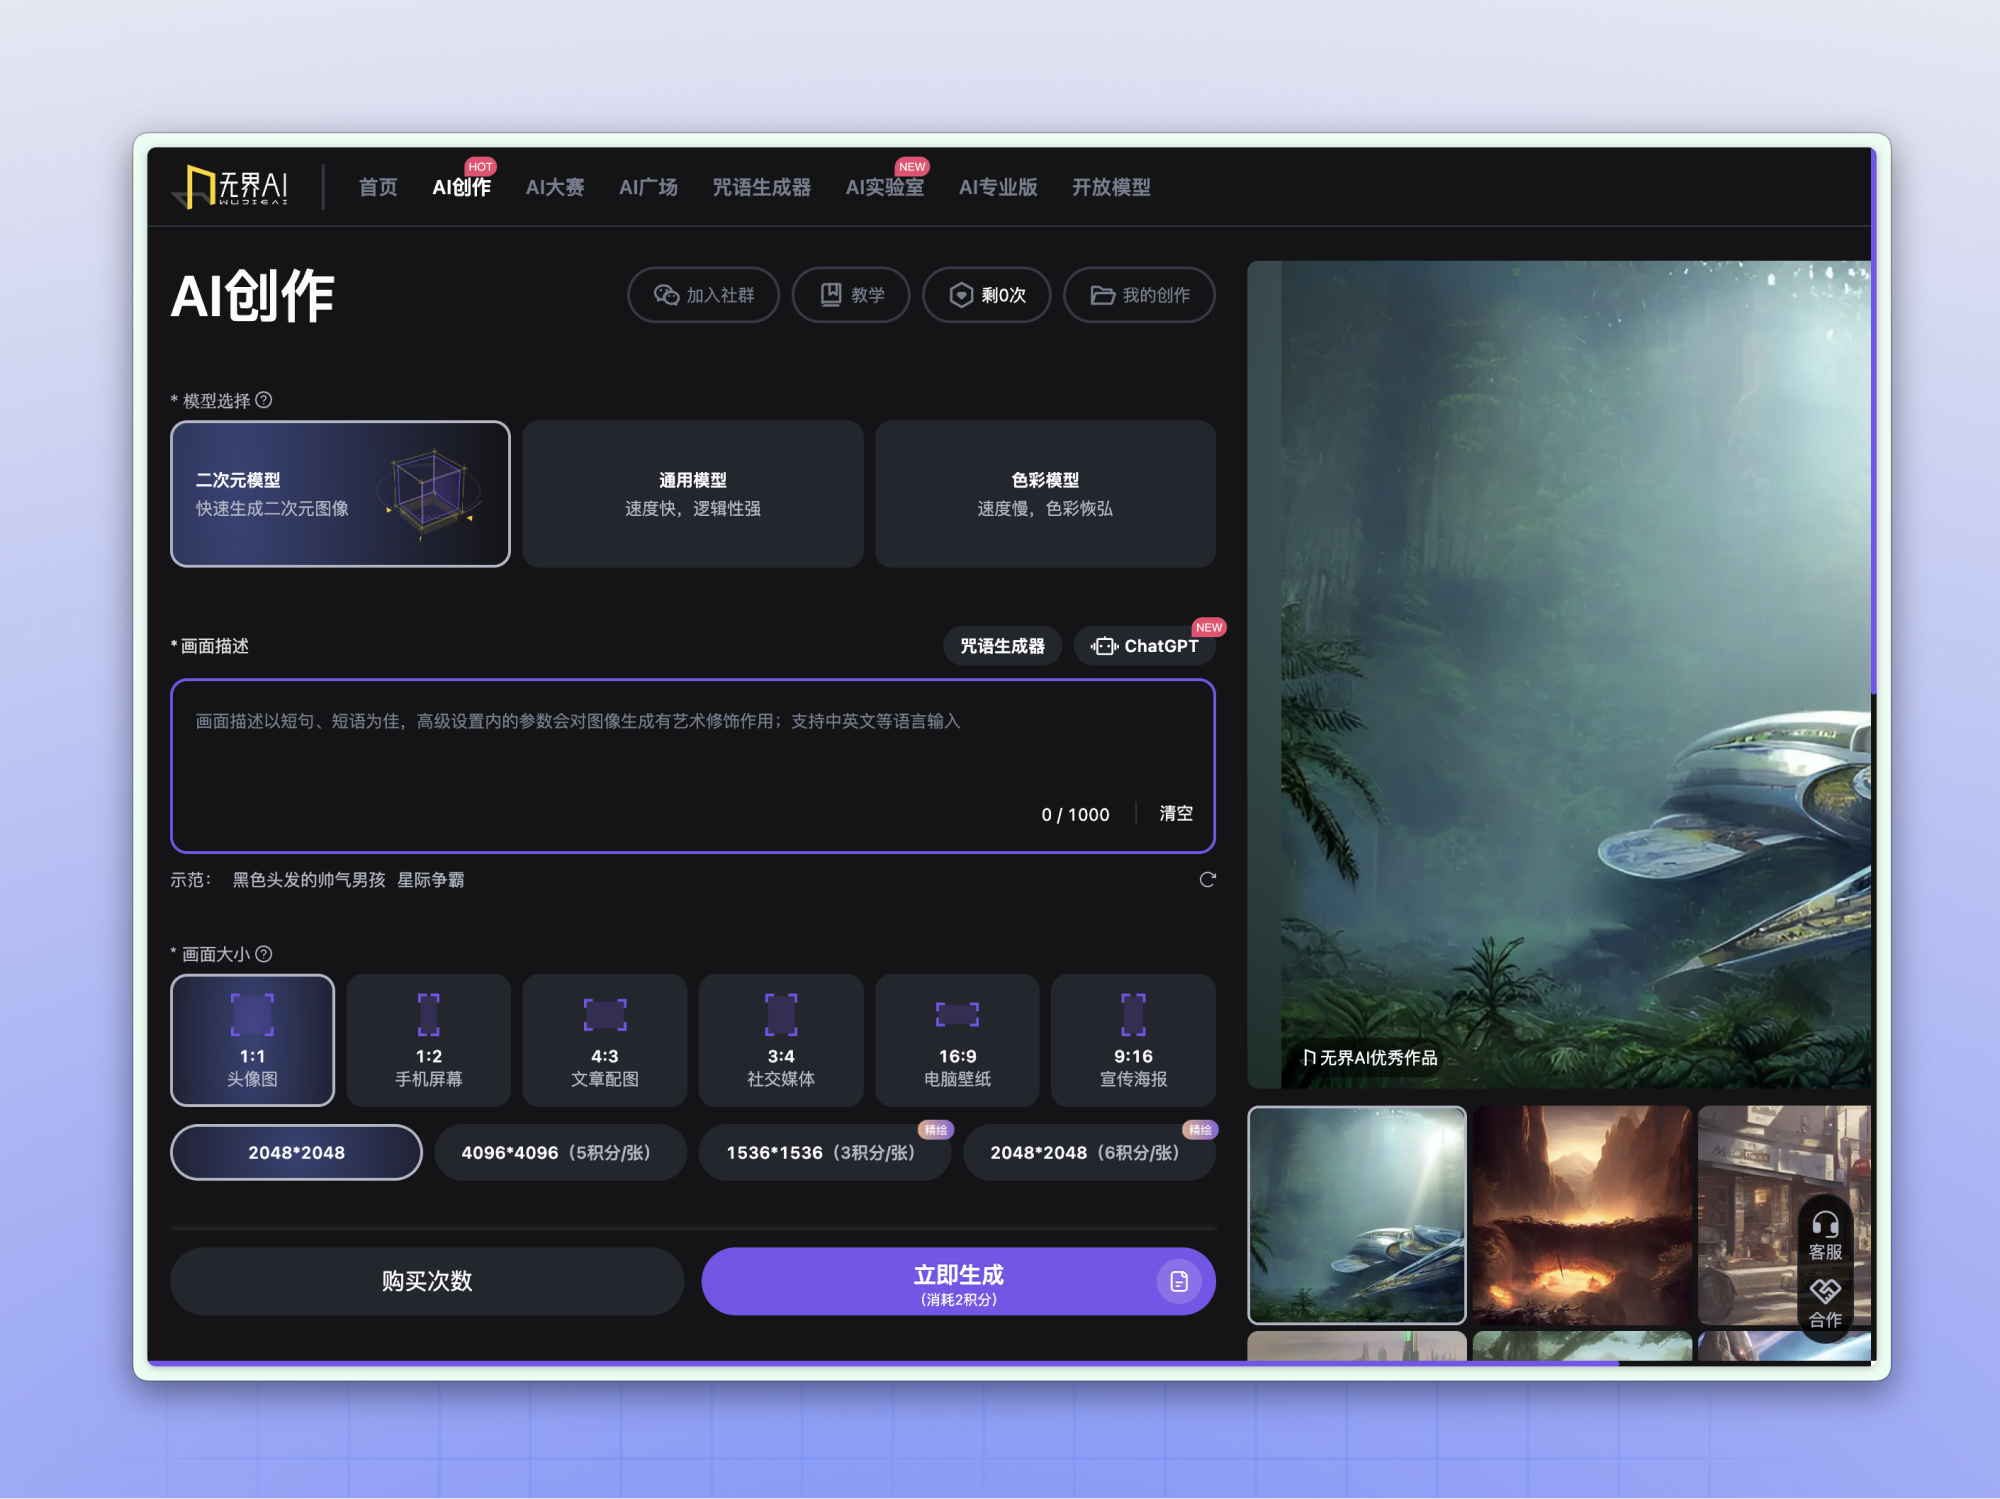Select the orange canyon artwork thumbnail
Screen dimensions: 2000x1499
click(x=1581, y=1214)
